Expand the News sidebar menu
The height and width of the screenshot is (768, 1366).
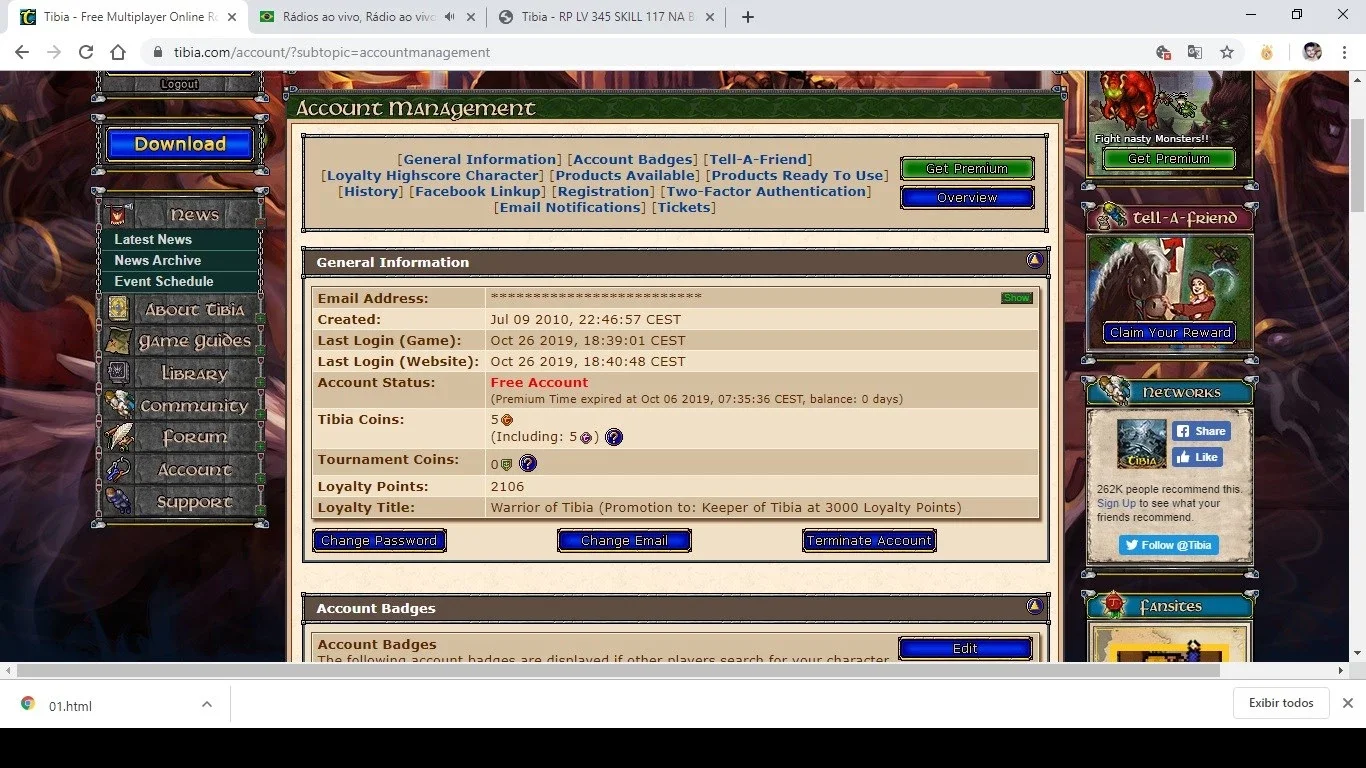(181, 214)
